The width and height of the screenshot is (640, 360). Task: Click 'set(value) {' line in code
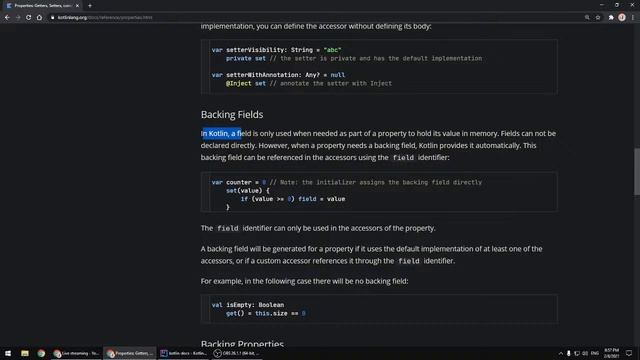point(248,191)
